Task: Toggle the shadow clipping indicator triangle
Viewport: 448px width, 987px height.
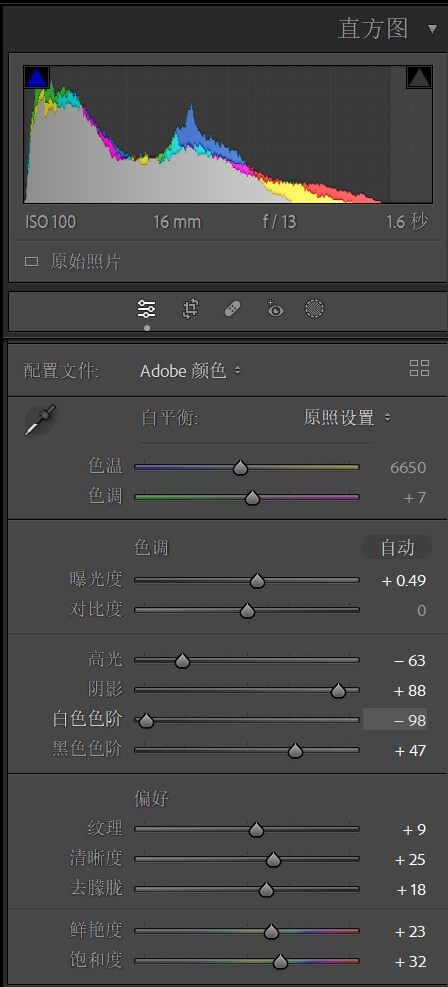Action: point(36,77)
